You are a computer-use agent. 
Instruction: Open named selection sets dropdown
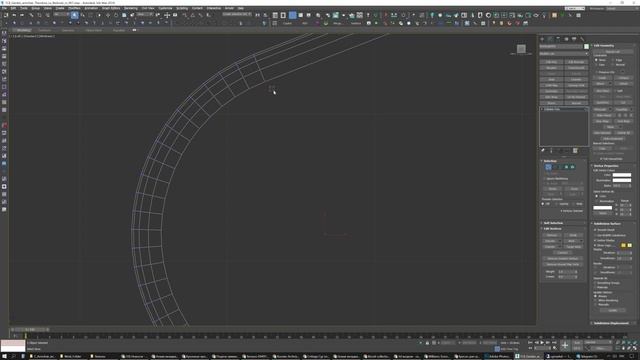[x=237, y=14]
